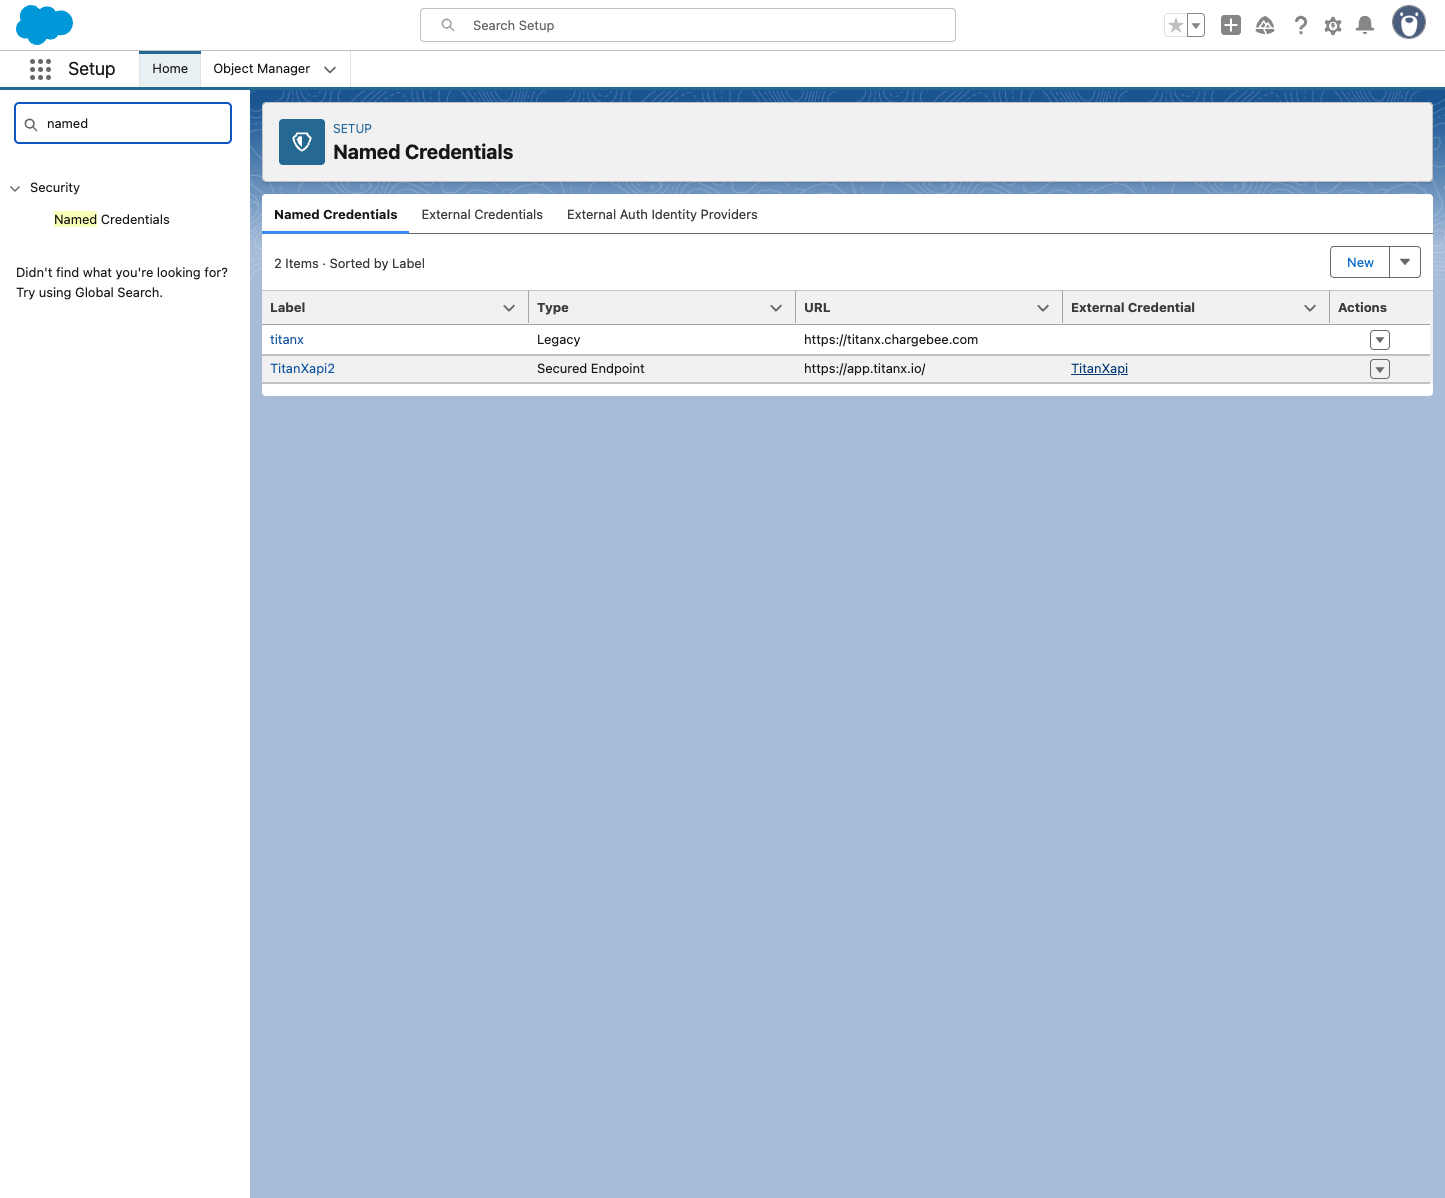
Task: Switch to the External Credentials tab
Action: (x=482, y=215)
